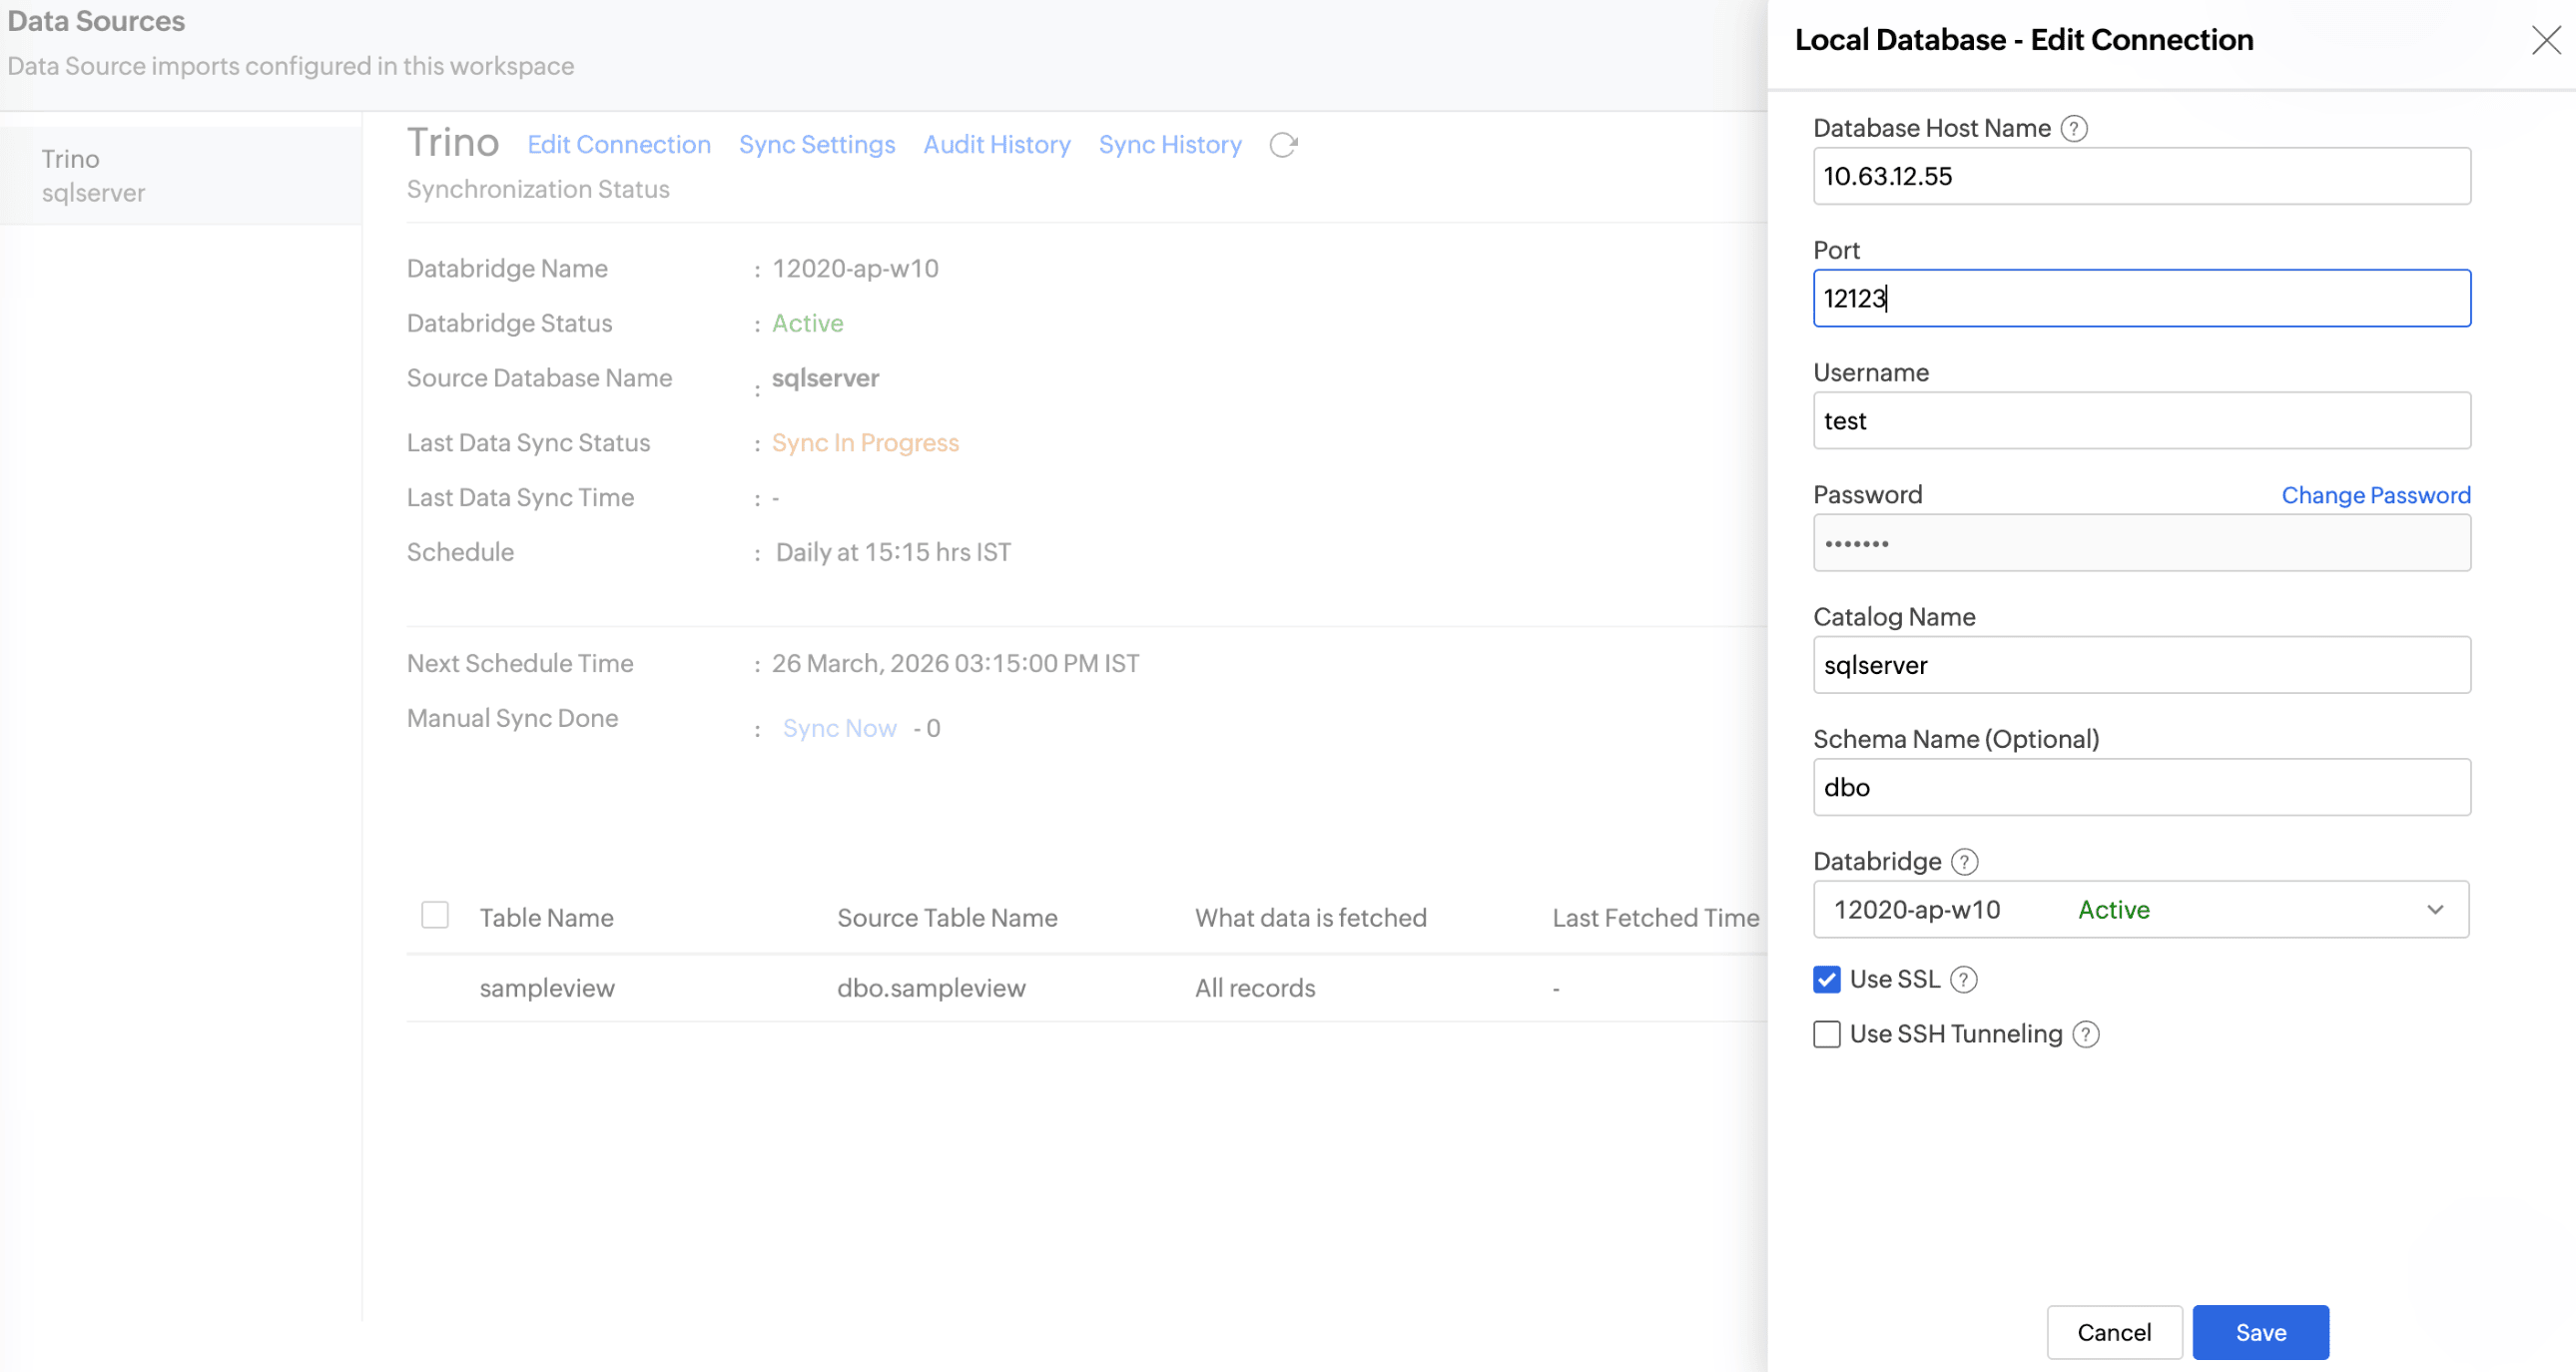Click the What data is fetched header
Viewport: 2576px width, 1372px height.
(1309, 917)
